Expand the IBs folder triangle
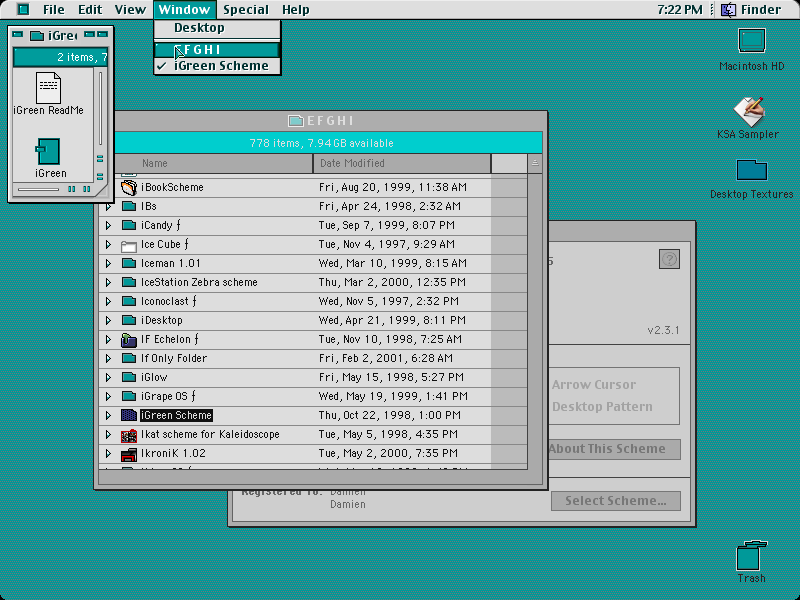The height and width of the screenshot is (600, 800). click(x=108, y=206)
